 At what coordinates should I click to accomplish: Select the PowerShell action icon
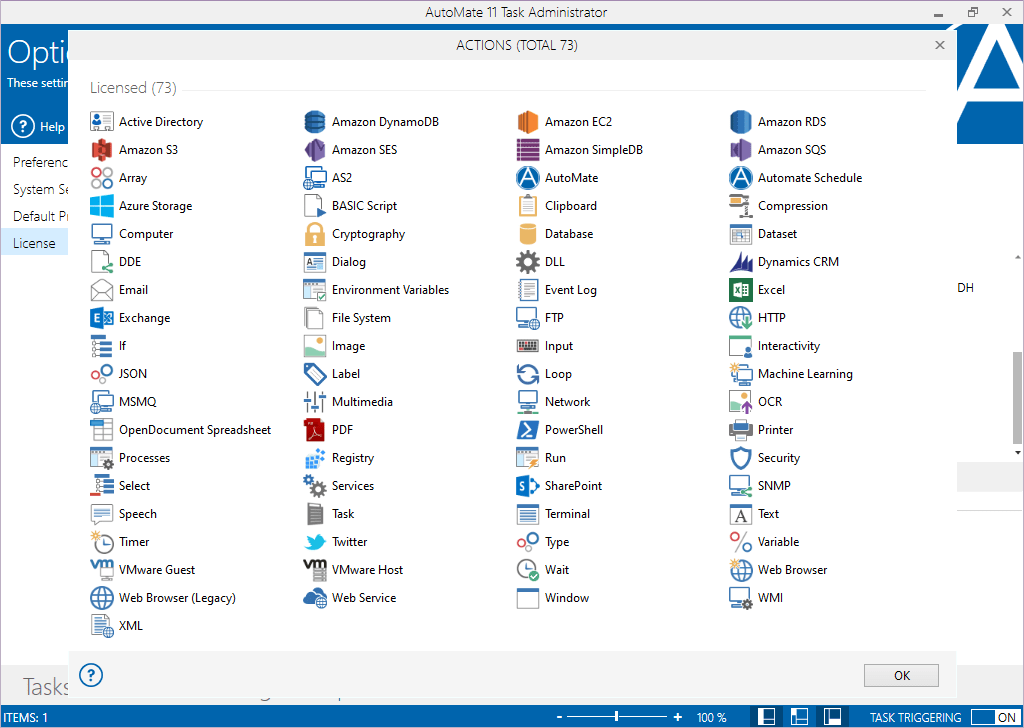(528, 430)
